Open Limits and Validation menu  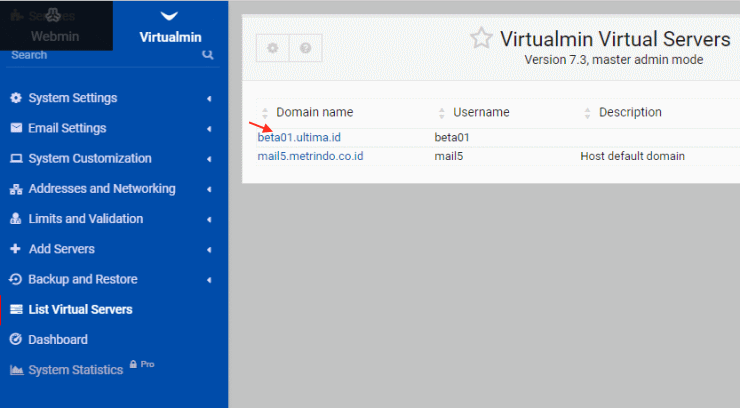click(x=85, y=219)
